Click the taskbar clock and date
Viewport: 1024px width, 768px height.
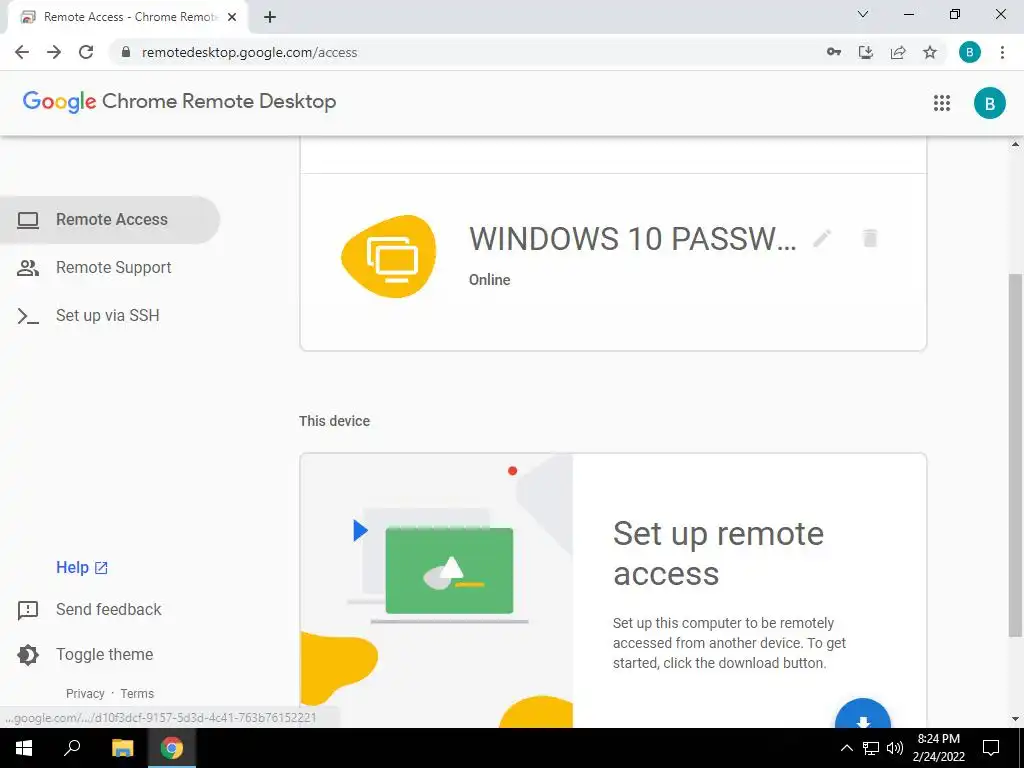pos(938,748)
